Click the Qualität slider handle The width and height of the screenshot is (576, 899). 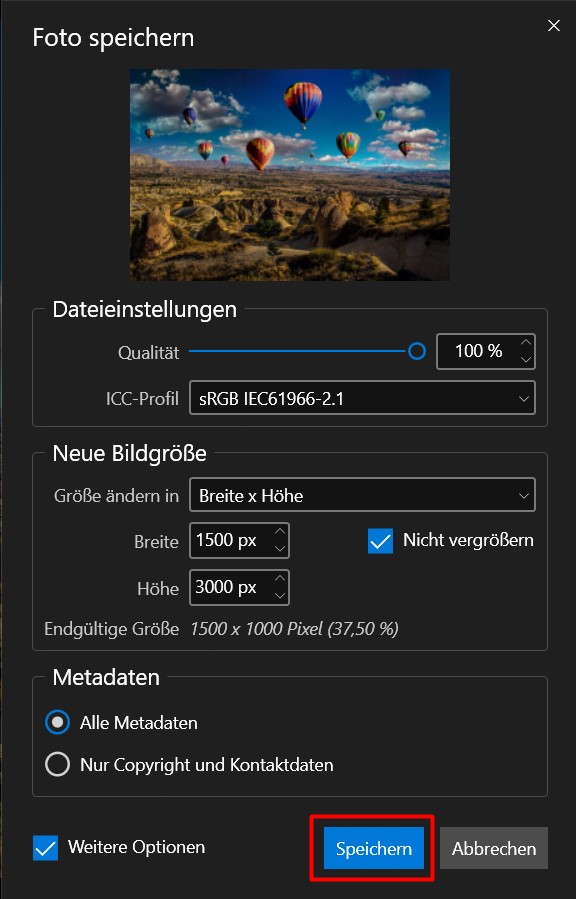(417, 351)
